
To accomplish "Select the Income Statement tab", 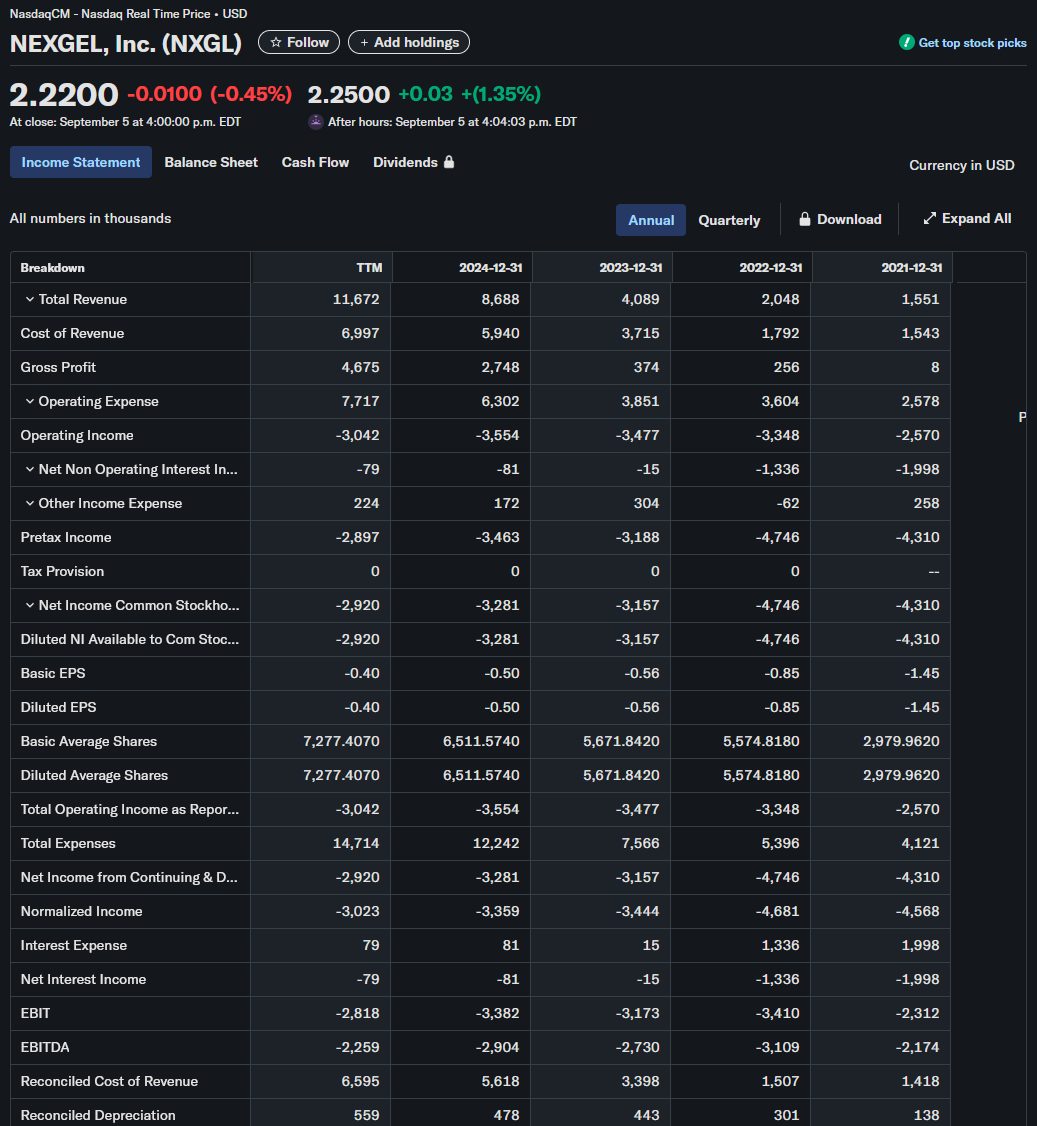I will click(x=81, y=162).
